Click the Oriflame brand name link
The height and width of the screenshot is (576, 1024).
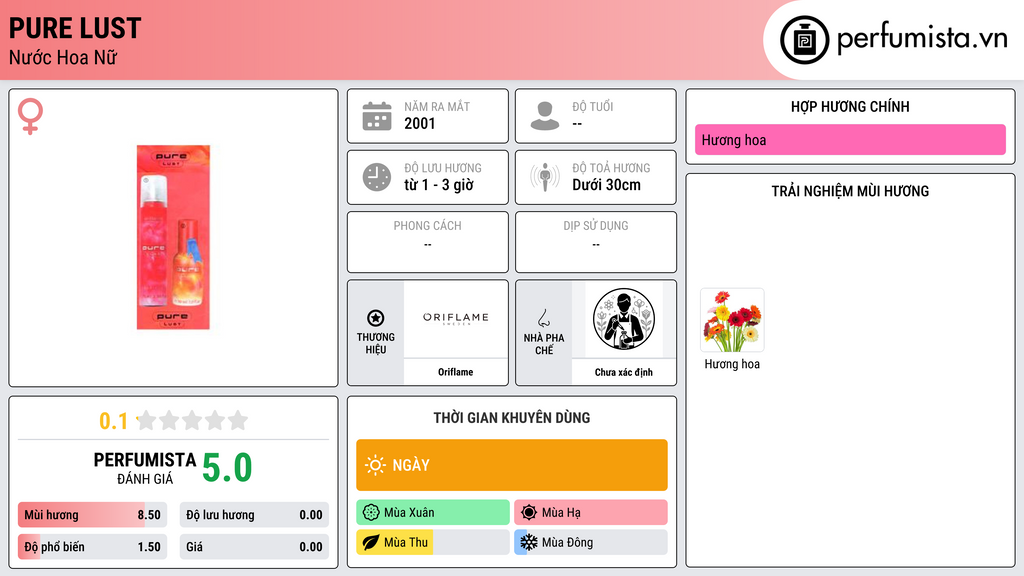(x=455, y=372)
